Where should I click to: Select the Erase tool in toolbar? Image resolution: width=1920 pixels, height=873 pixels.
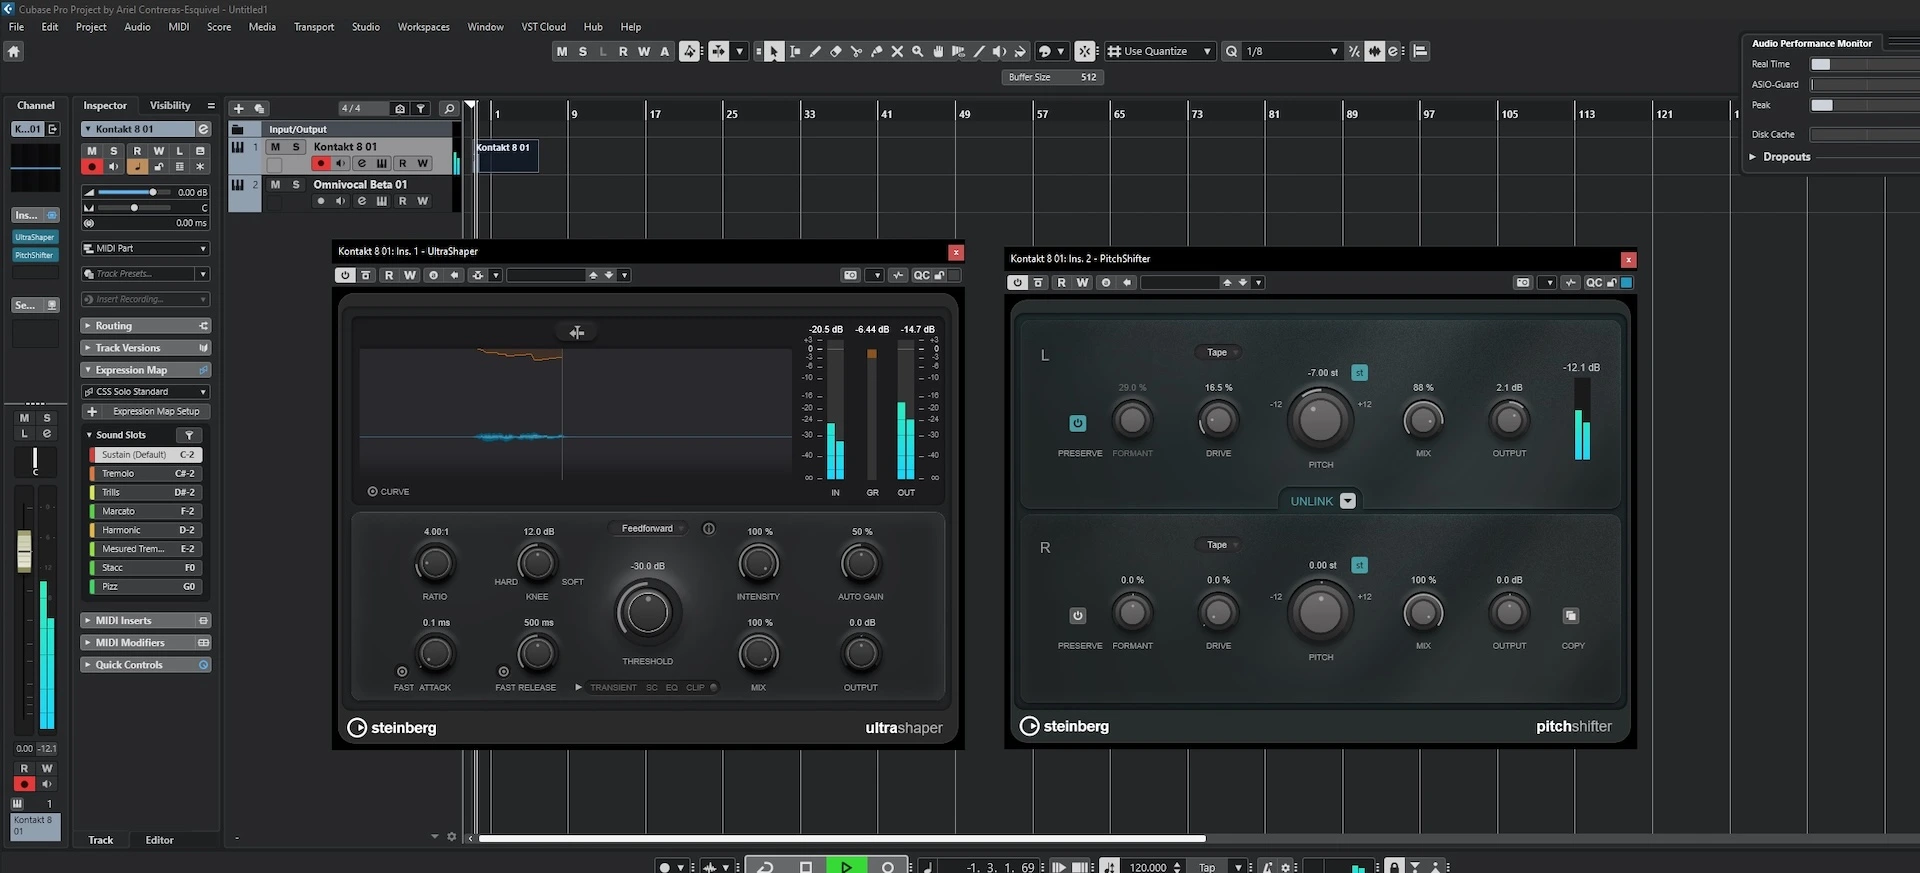point(836,52)
